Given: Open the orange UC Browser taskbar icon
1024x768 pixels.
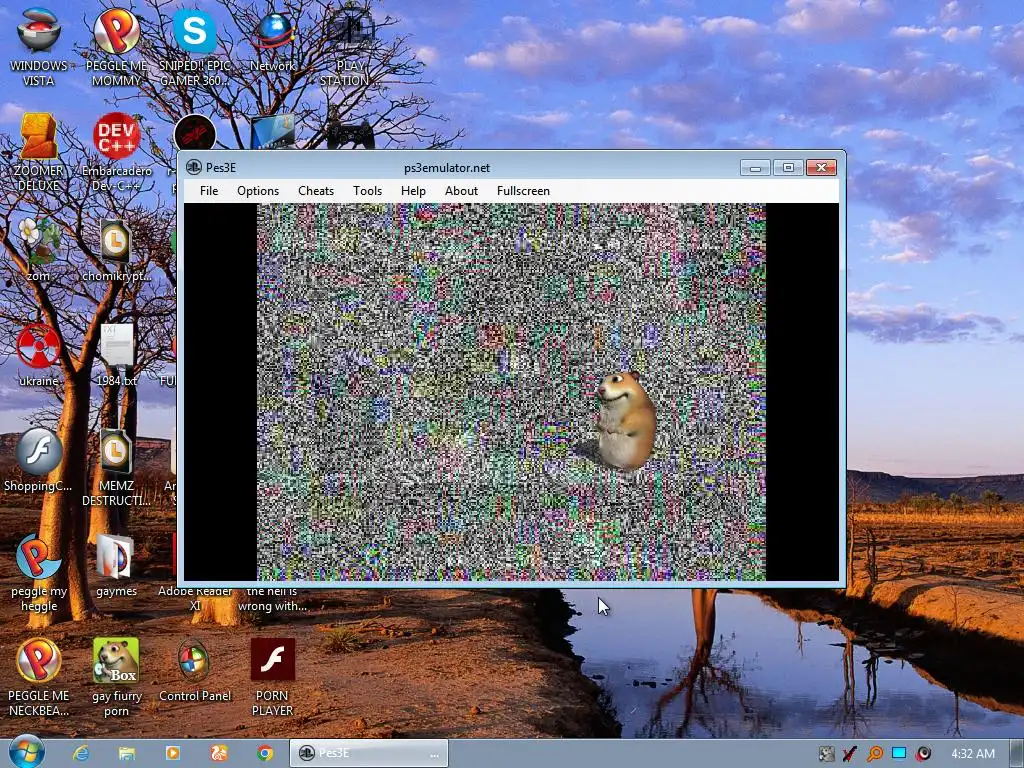Looking at the screenshot, I should coord(219,753).
